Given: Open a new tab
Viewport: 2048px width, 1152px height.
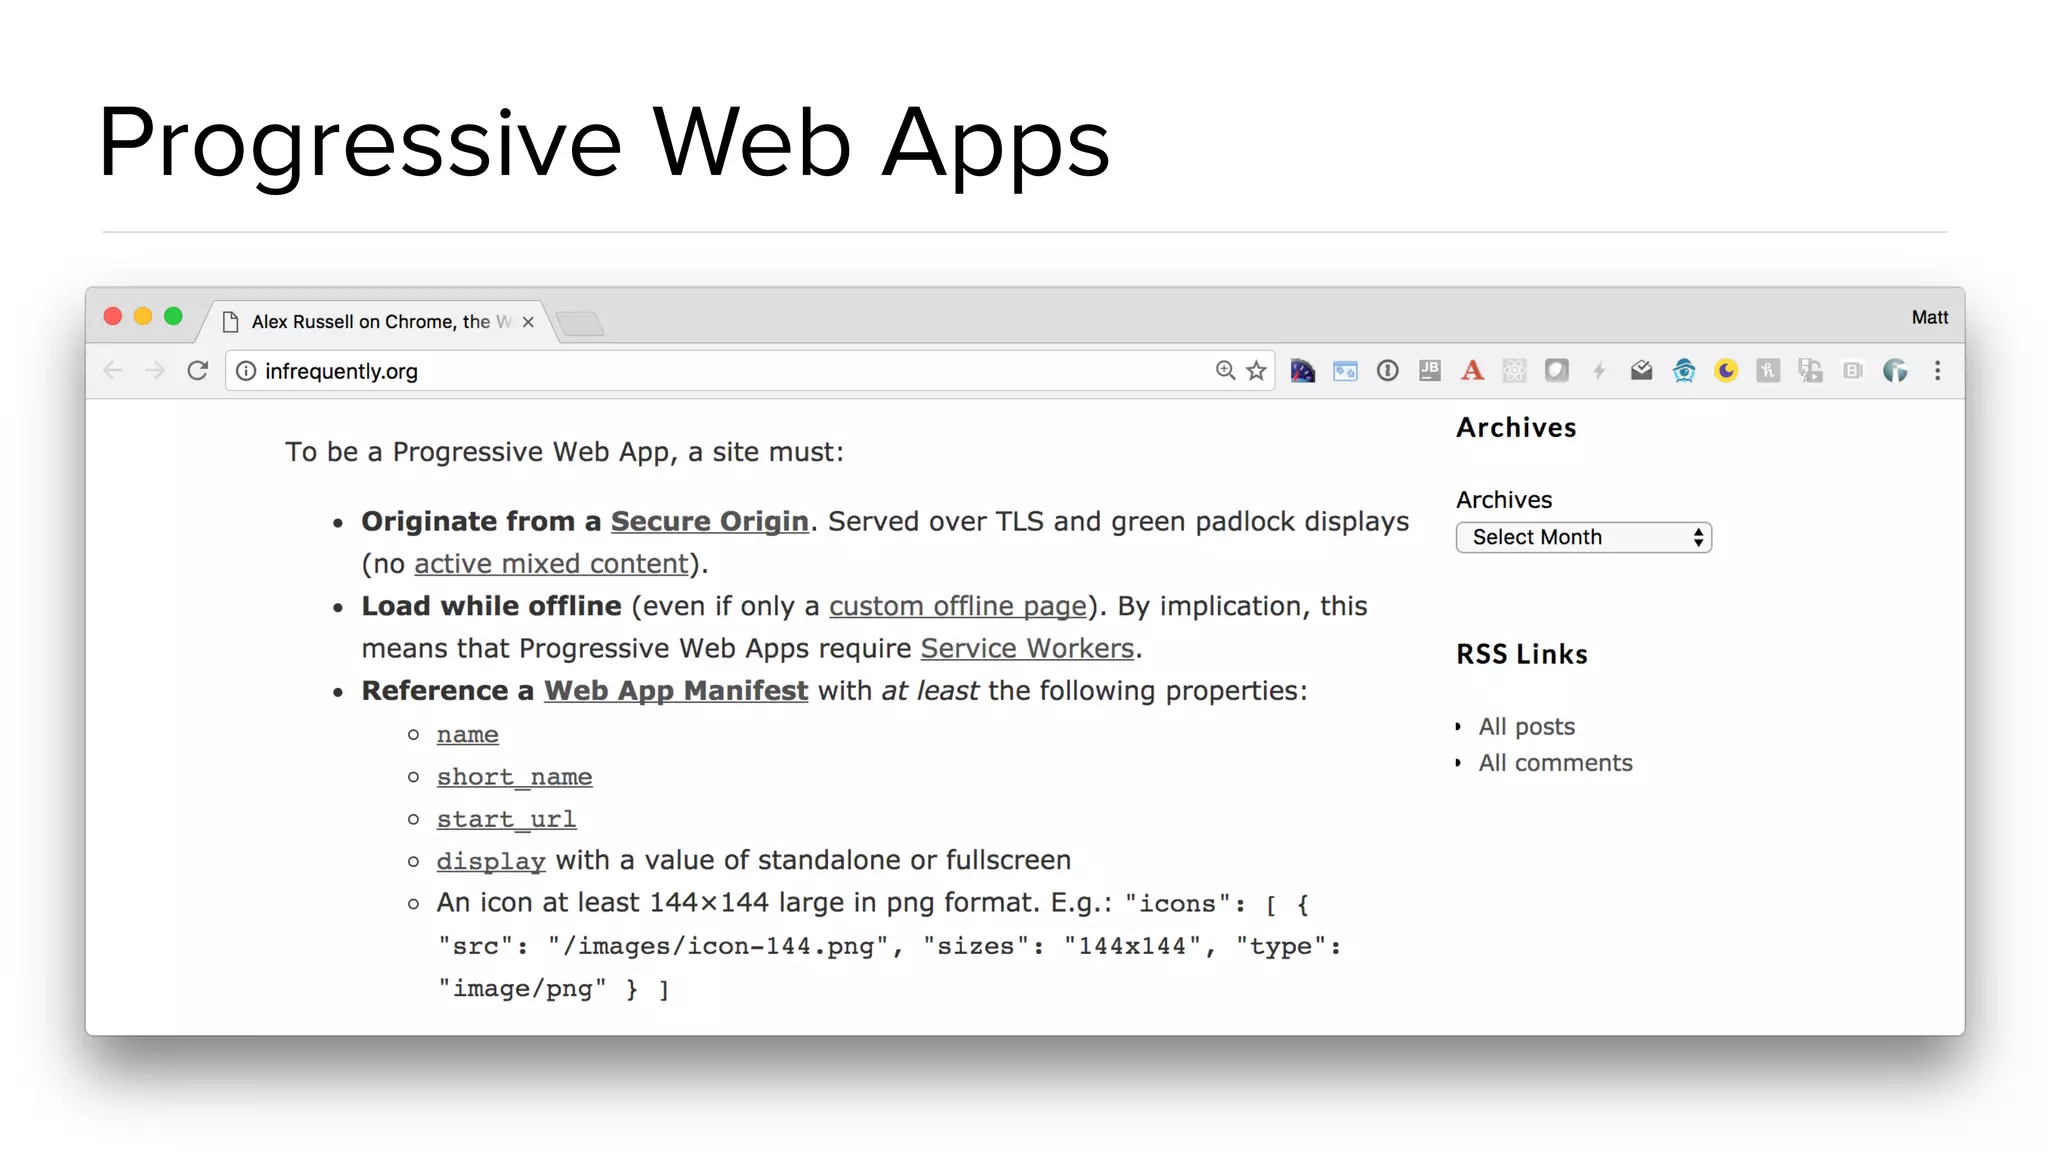Looking at the screenshot, I should 580,323.
